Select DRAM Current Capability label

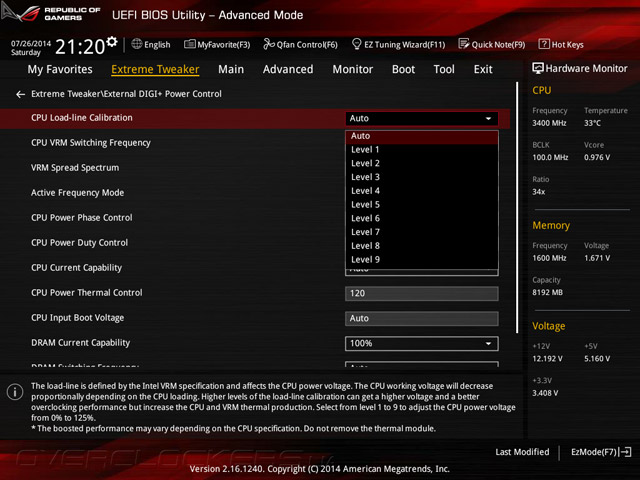pyautogui.click(x=80, y=343)
